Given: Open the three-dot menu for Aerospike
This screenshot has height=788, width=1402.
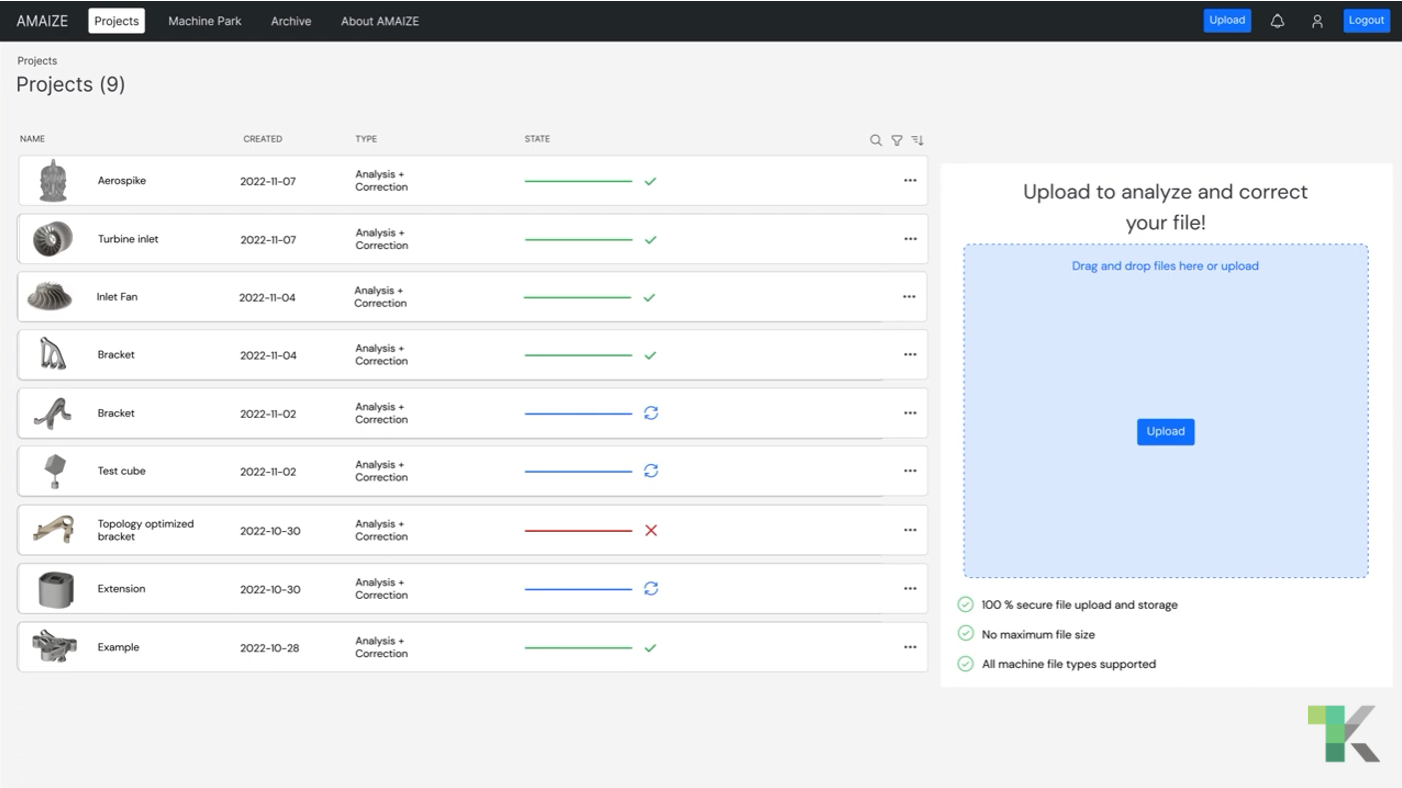Looking at the screenshot, I should [x=910, y=181].
